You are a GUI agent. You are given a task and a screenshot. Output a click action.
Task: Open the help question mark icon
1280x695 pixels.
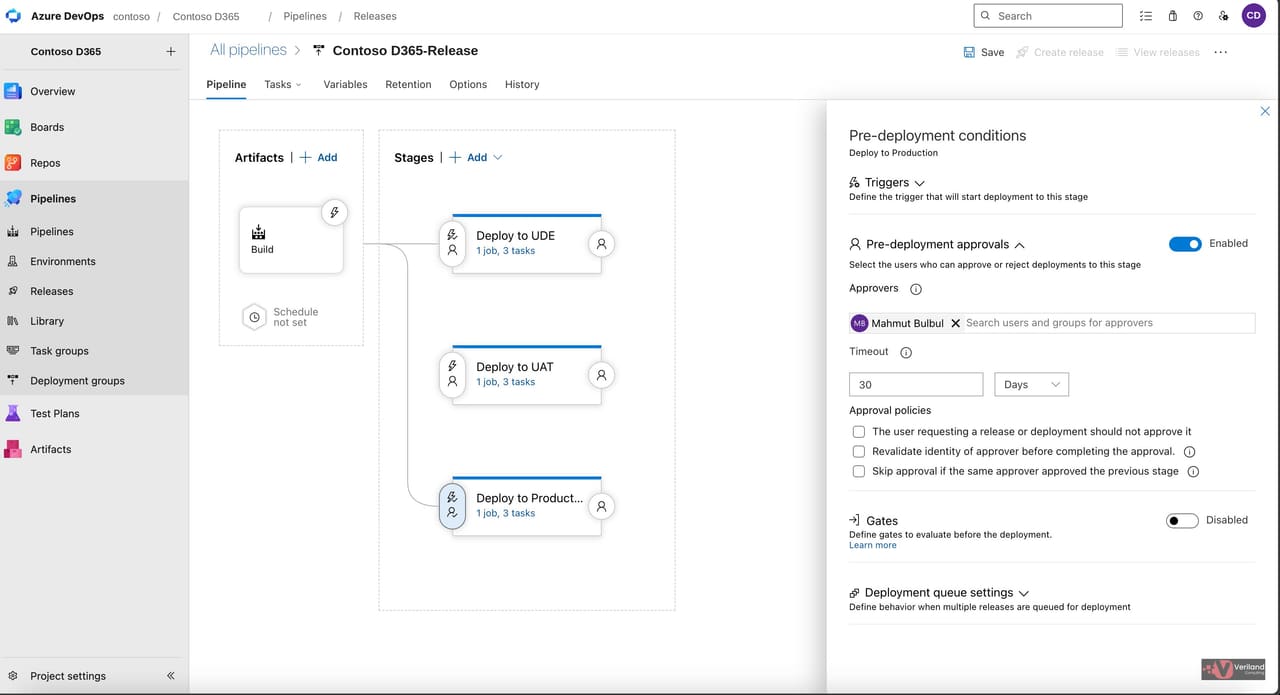coord(1198,16)
